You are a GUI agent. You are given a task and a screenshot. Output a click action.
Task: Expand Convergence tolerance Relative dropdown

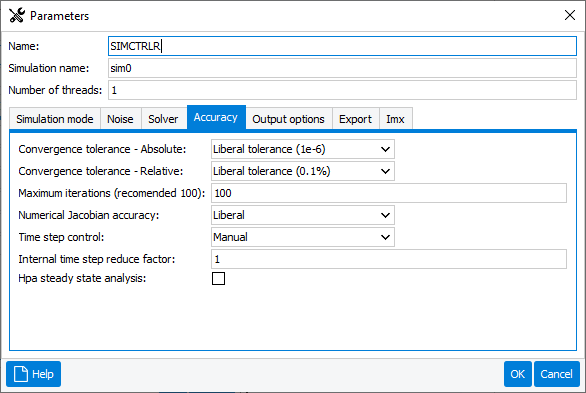[x=303, y=171]
